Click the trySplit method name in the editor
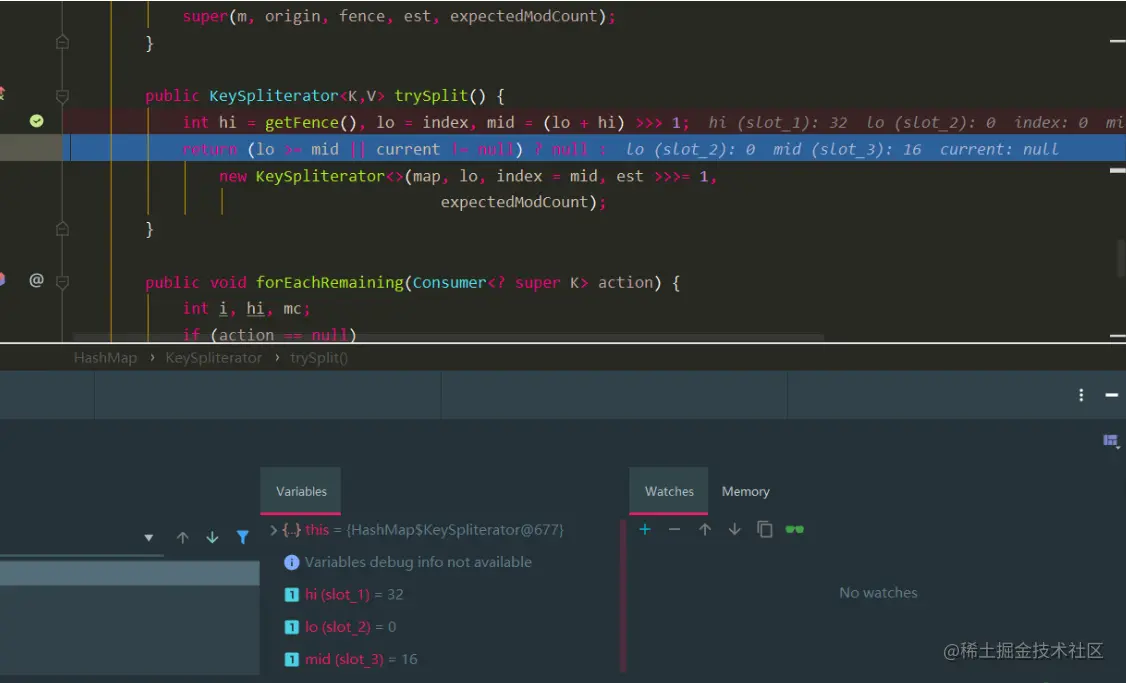The height and width of the screenshot is (683, 1126). (x=431, y=96)
